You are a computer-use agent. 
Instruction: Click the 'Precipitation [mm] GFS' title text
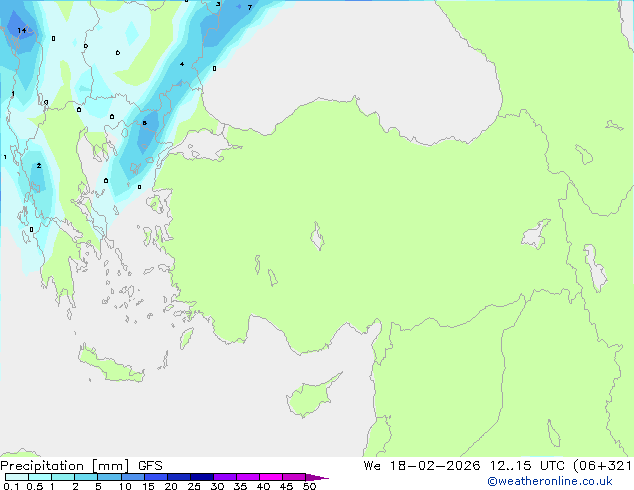[81, 466]
